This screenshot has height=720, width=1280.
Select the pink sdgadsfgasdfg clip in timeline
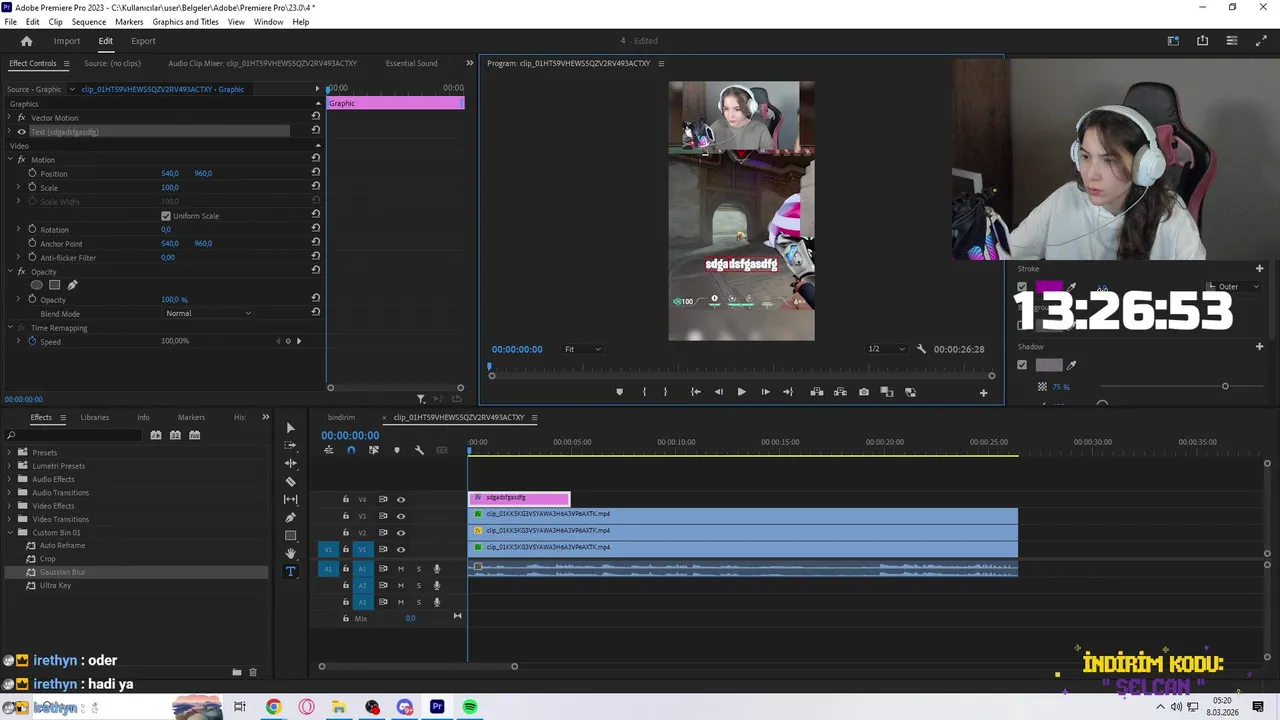pos(519,498)
